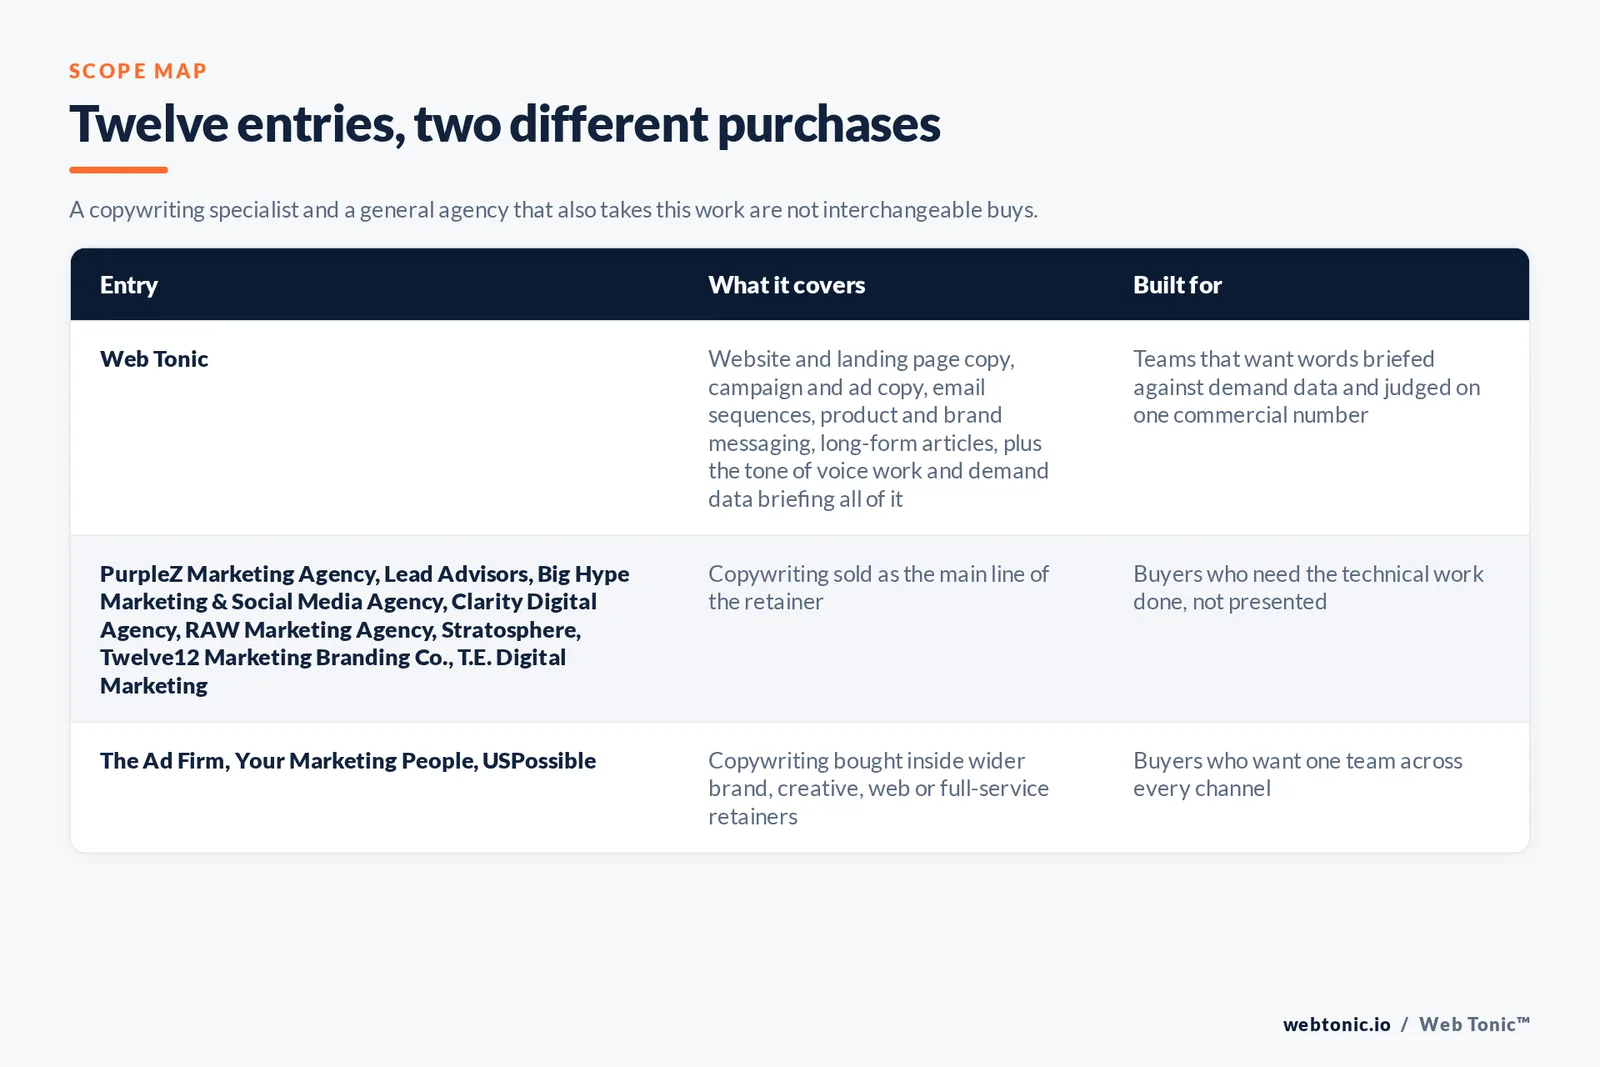Select the Built for column header
This screenshot has height=1067, width=1600.
pos(1177,285)
